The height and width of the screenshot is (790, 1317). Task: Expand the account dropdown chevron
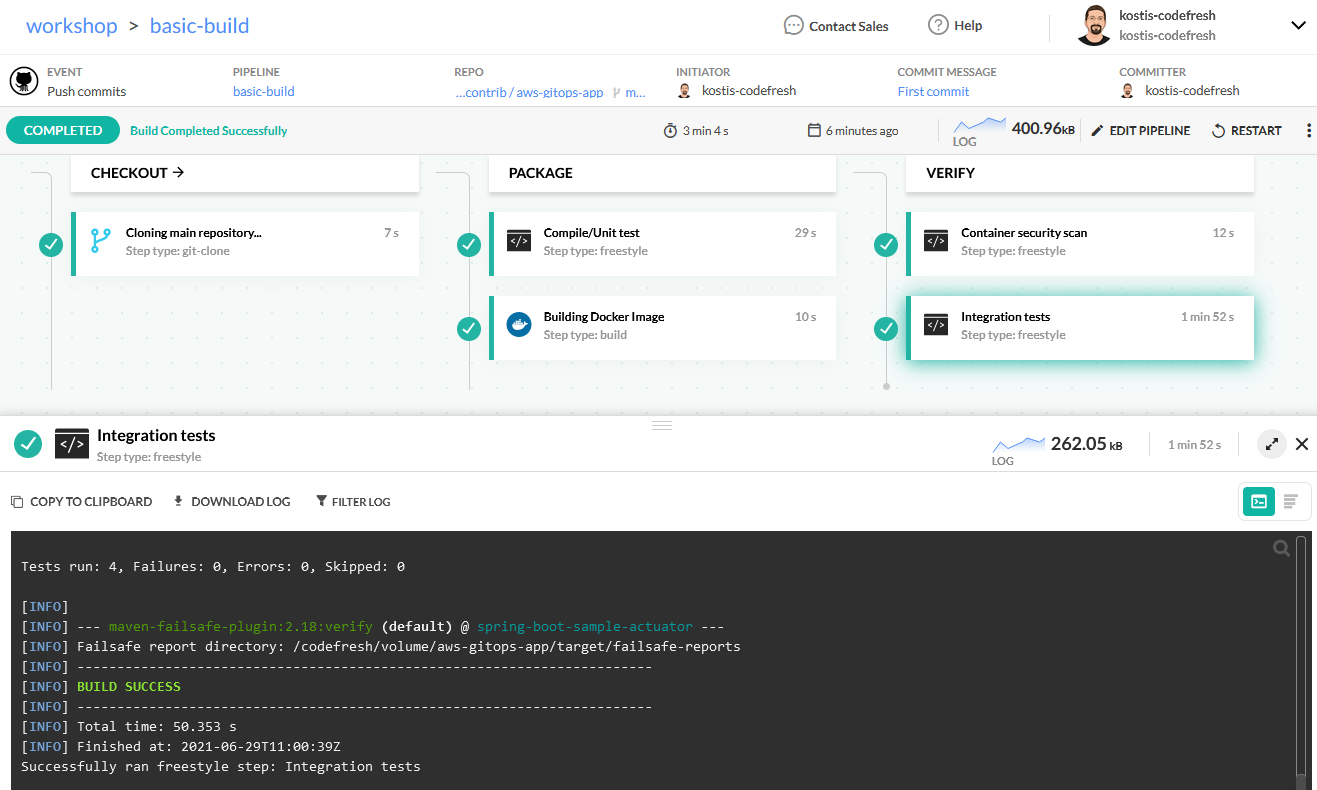pos(1298,26)
